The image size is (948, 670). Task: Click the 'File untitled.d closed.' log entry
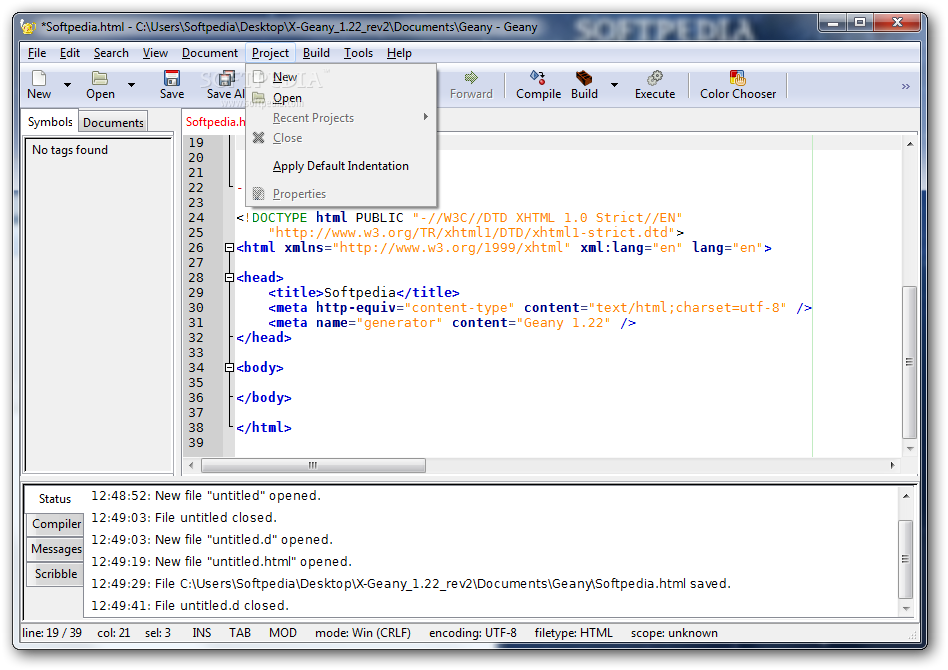pyautogui.click(x=190, y=605)
